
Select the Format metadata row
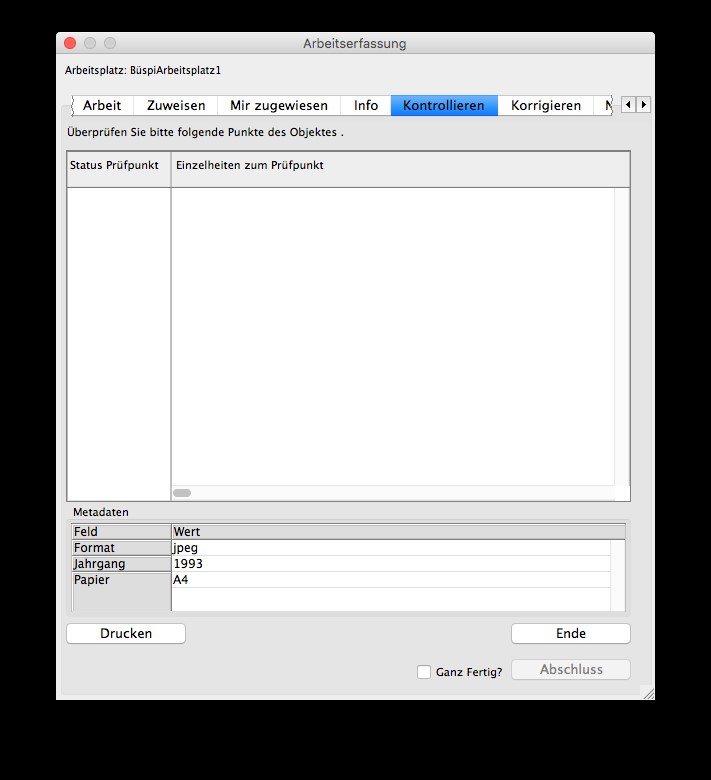[120, 548]
